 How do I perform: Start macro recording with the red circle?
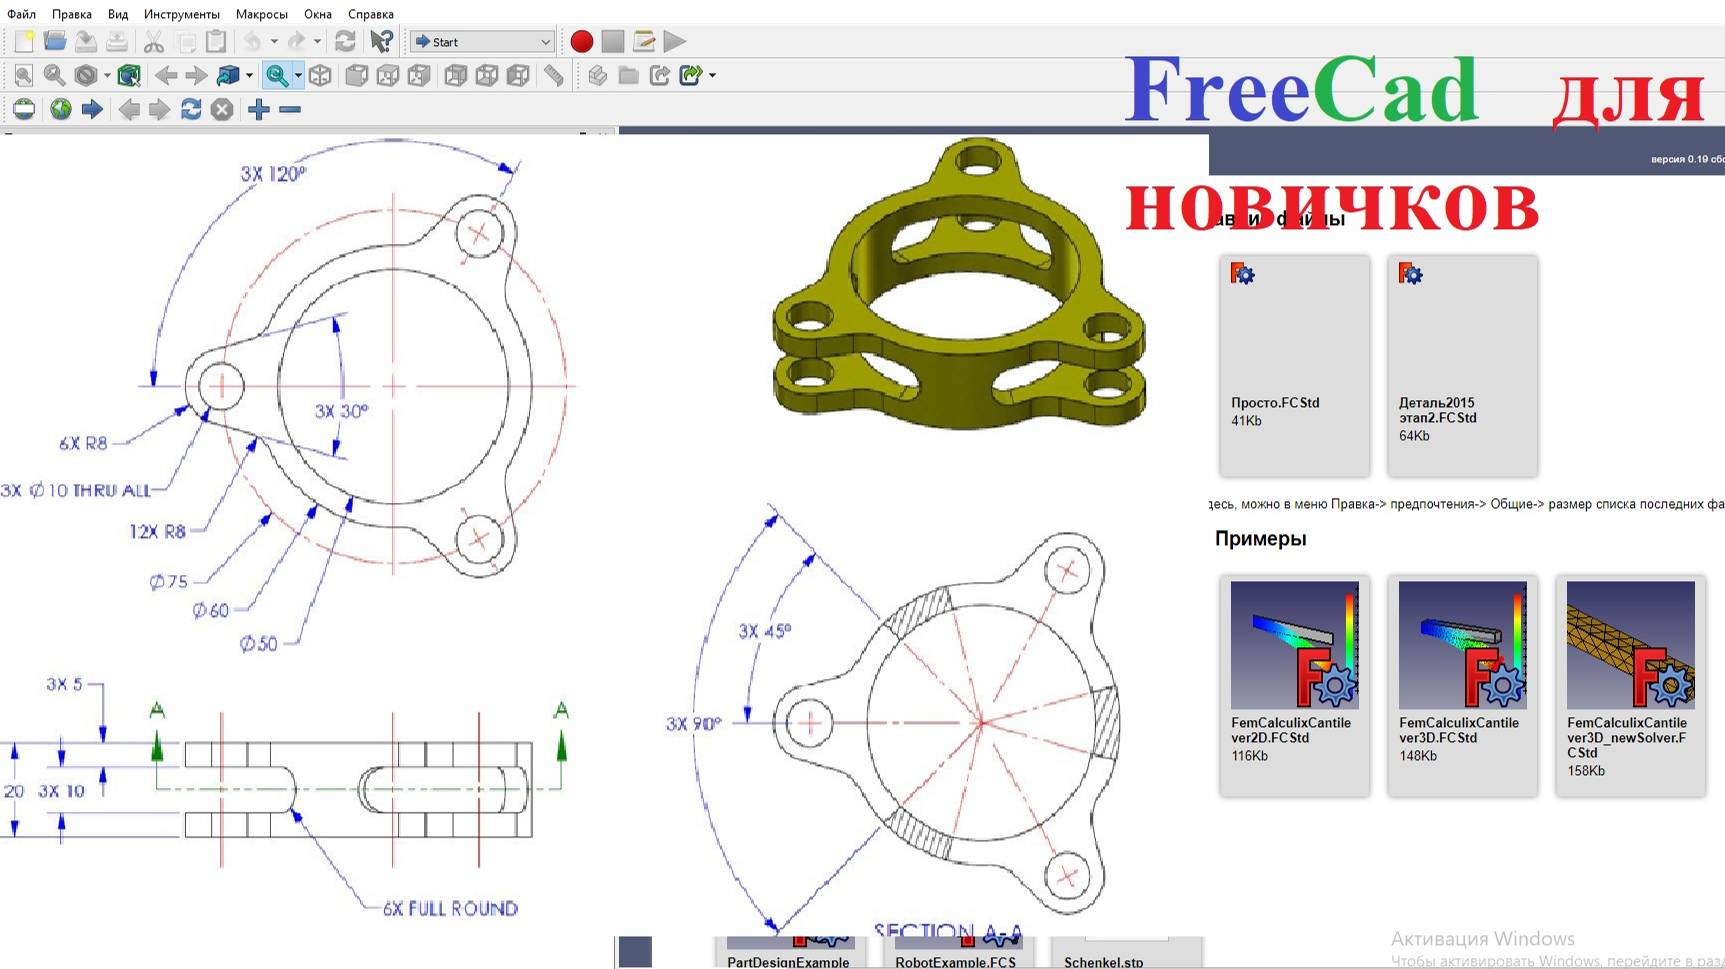click(581, 42)
